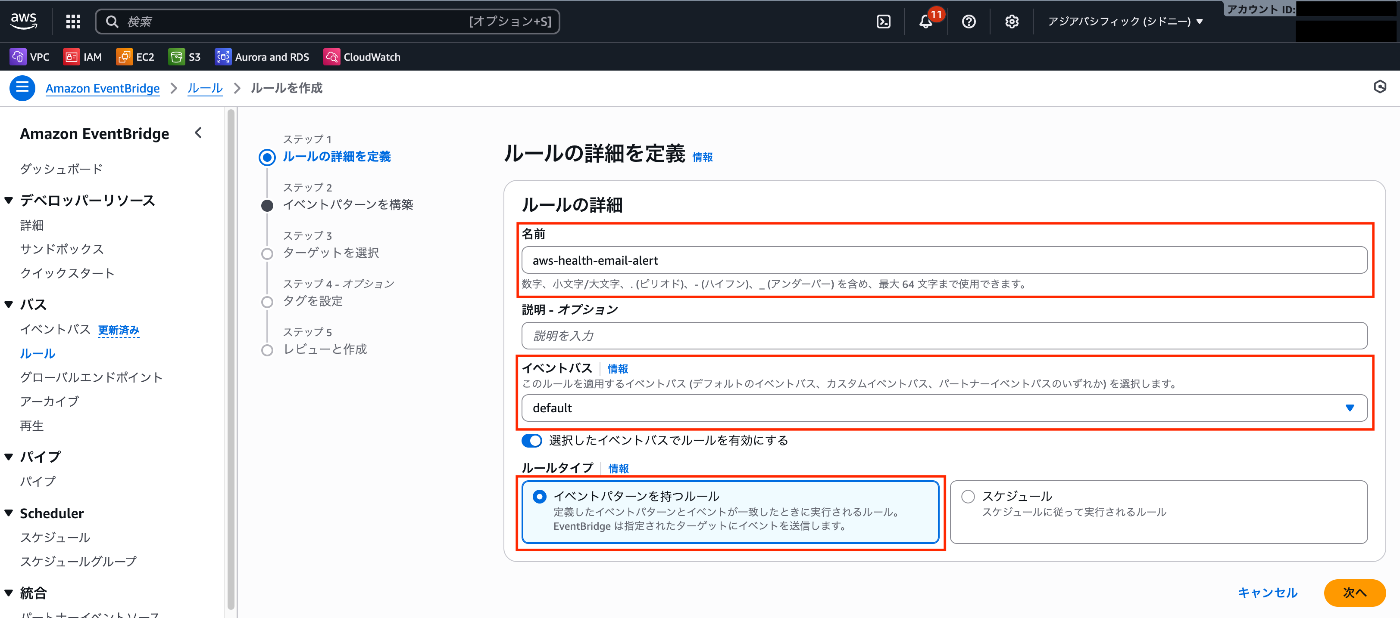This screenshot has width=1400, height=618.
Task: Follow the ルール breadcrumb link
Action: click(x=205, y=88)
